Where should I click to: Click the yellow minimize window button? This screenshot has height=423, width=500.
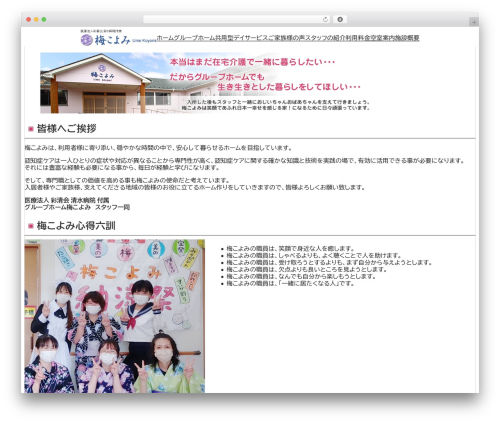pos(36,19)
